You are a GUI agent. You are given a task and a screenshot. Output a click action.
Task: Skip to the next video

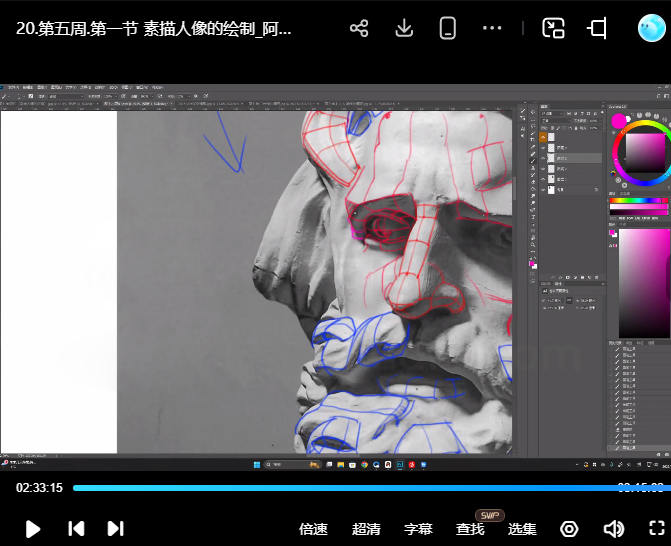(115, 529)
